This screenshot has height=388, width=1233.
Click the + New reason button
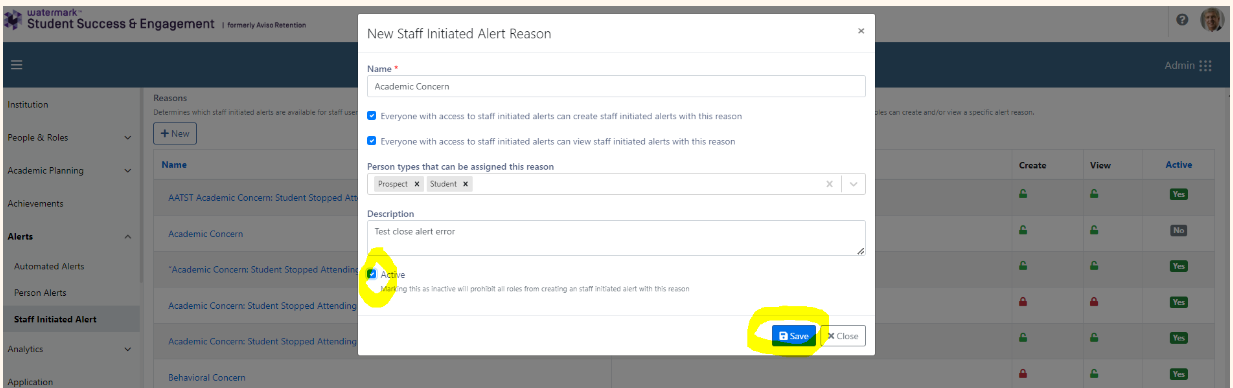(x=174, y=133)
